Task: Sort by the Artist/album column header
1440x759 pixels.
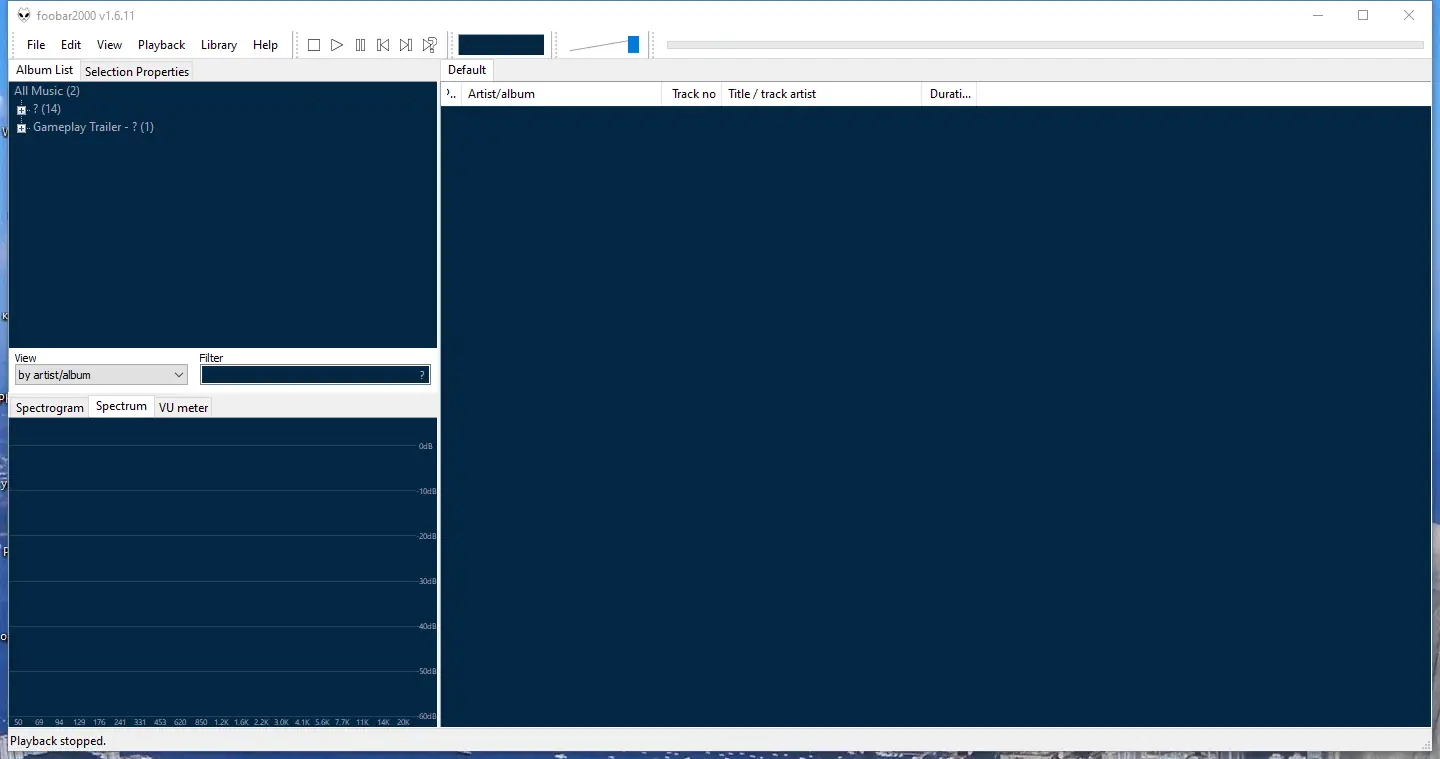Action: pyautogui.click(x=561, y=94)
